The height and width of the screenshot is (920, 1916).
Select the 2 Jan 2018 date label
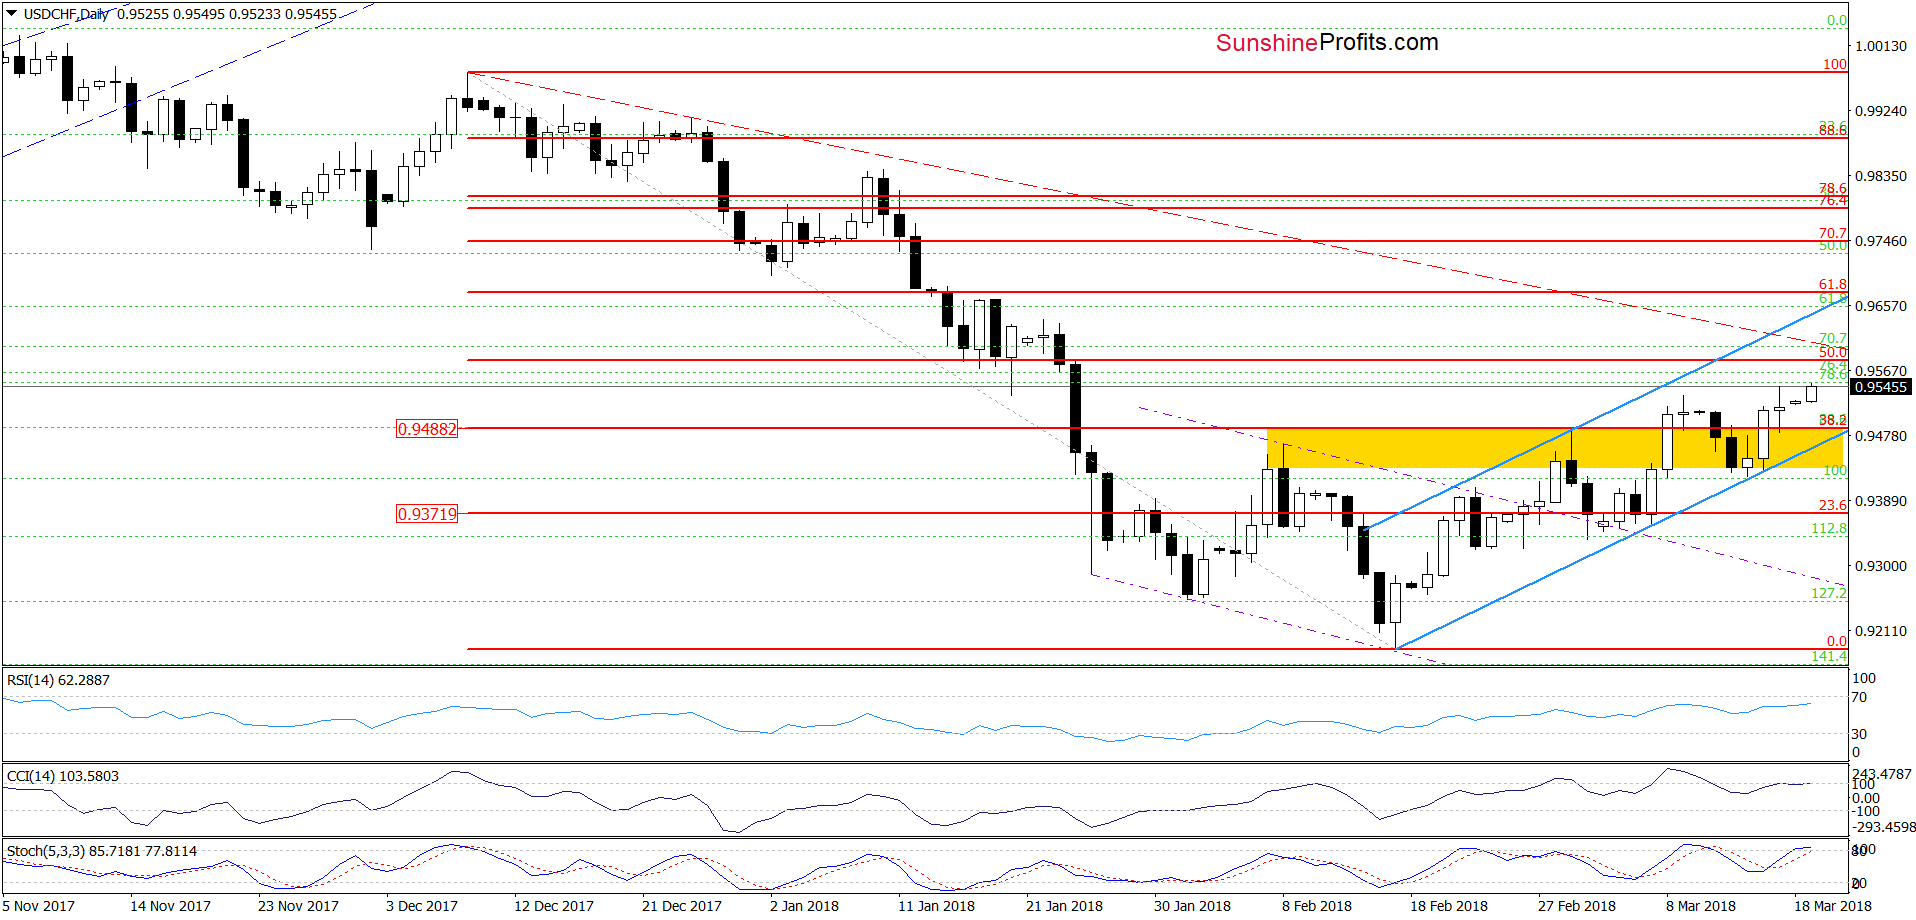[804, 906]
